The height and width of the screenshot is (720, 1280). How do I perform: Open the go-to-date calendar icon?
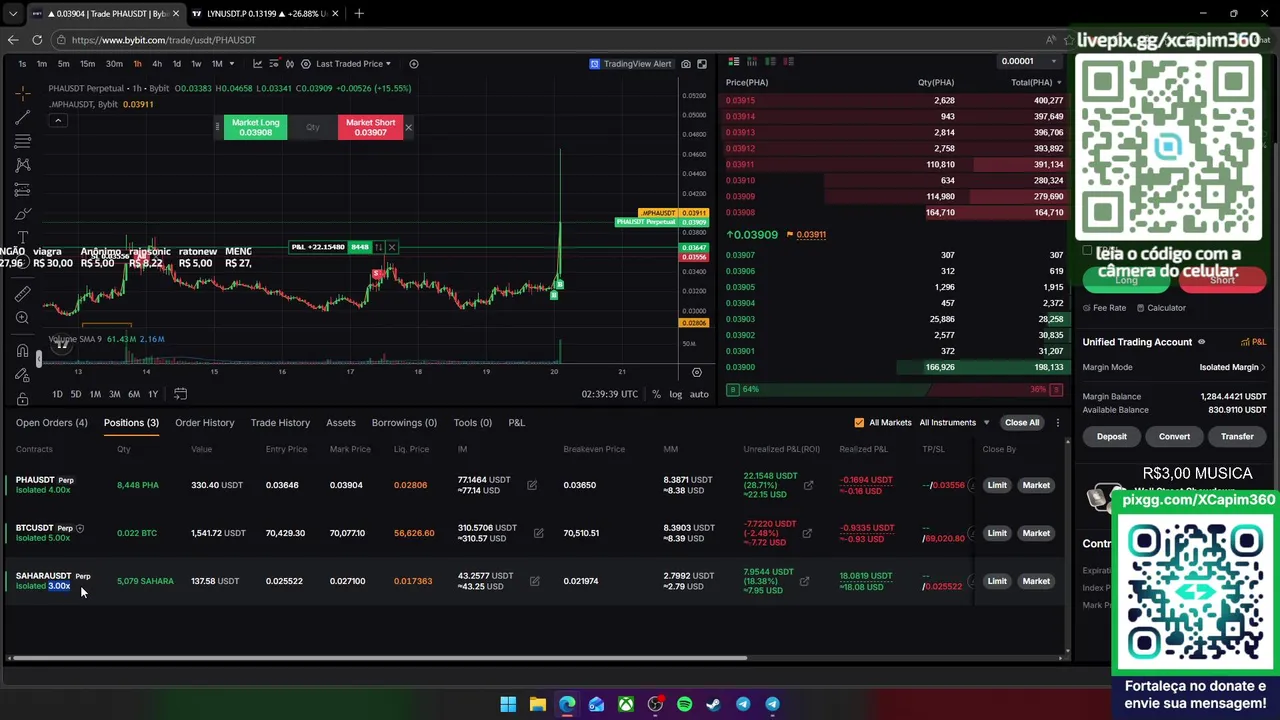[x=180, y=394]
